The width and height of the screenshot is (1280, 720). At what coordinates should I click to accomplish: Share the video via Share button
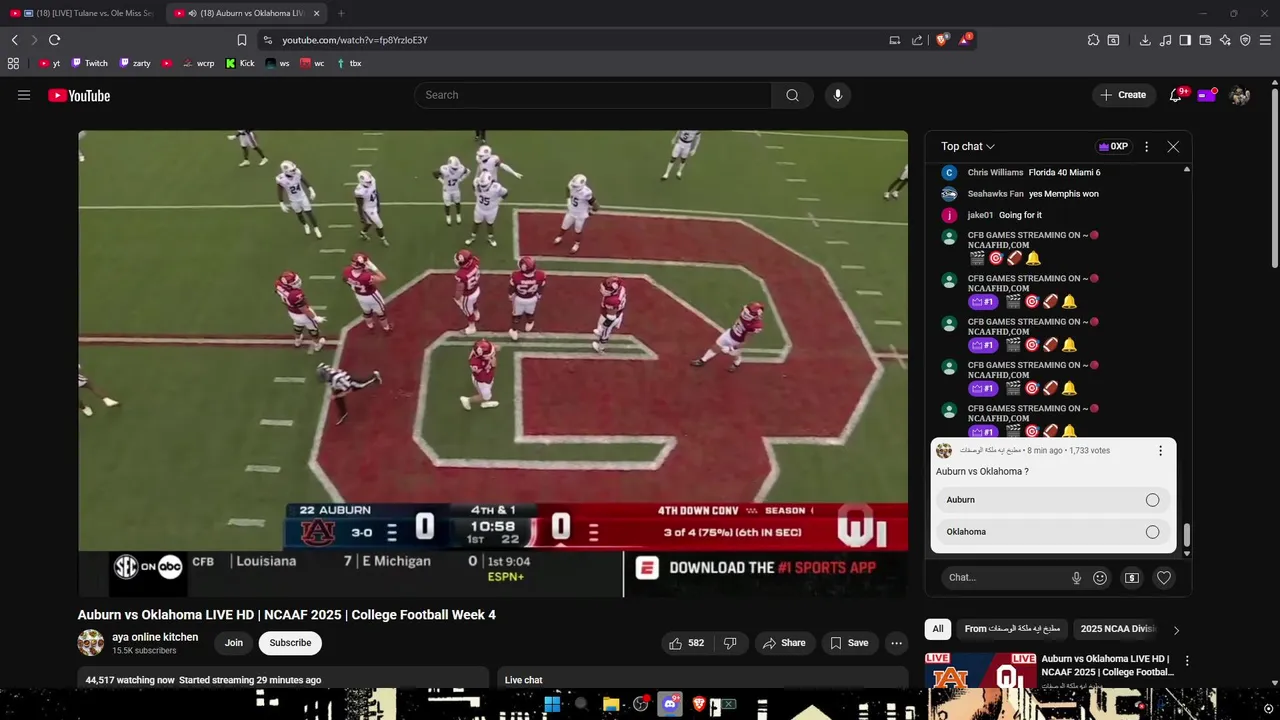click(784, 643)
